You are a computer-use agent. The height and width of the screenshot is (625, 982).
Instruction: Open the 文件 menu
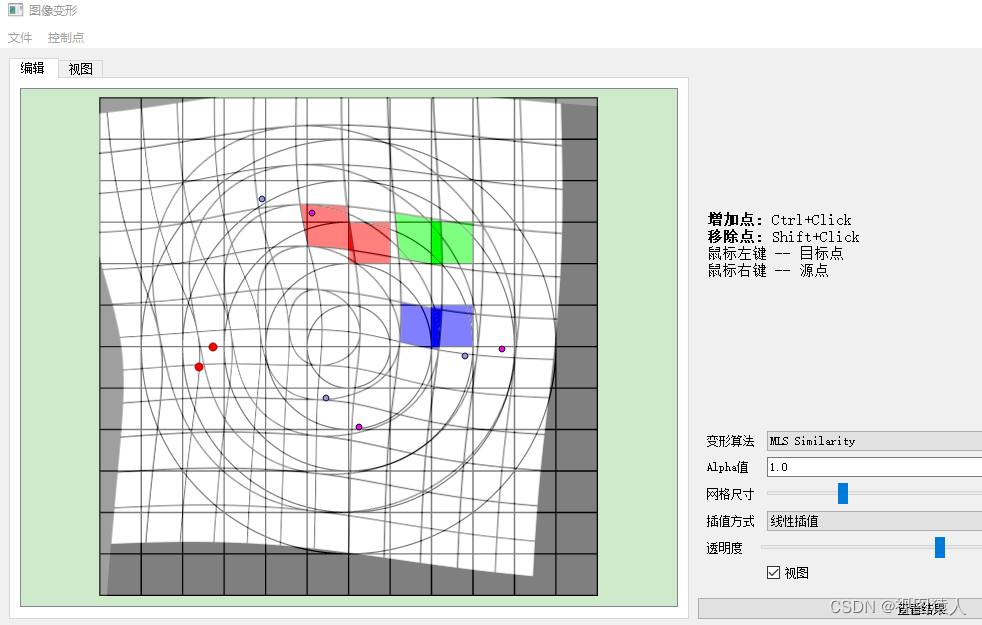tap(20, 38)
